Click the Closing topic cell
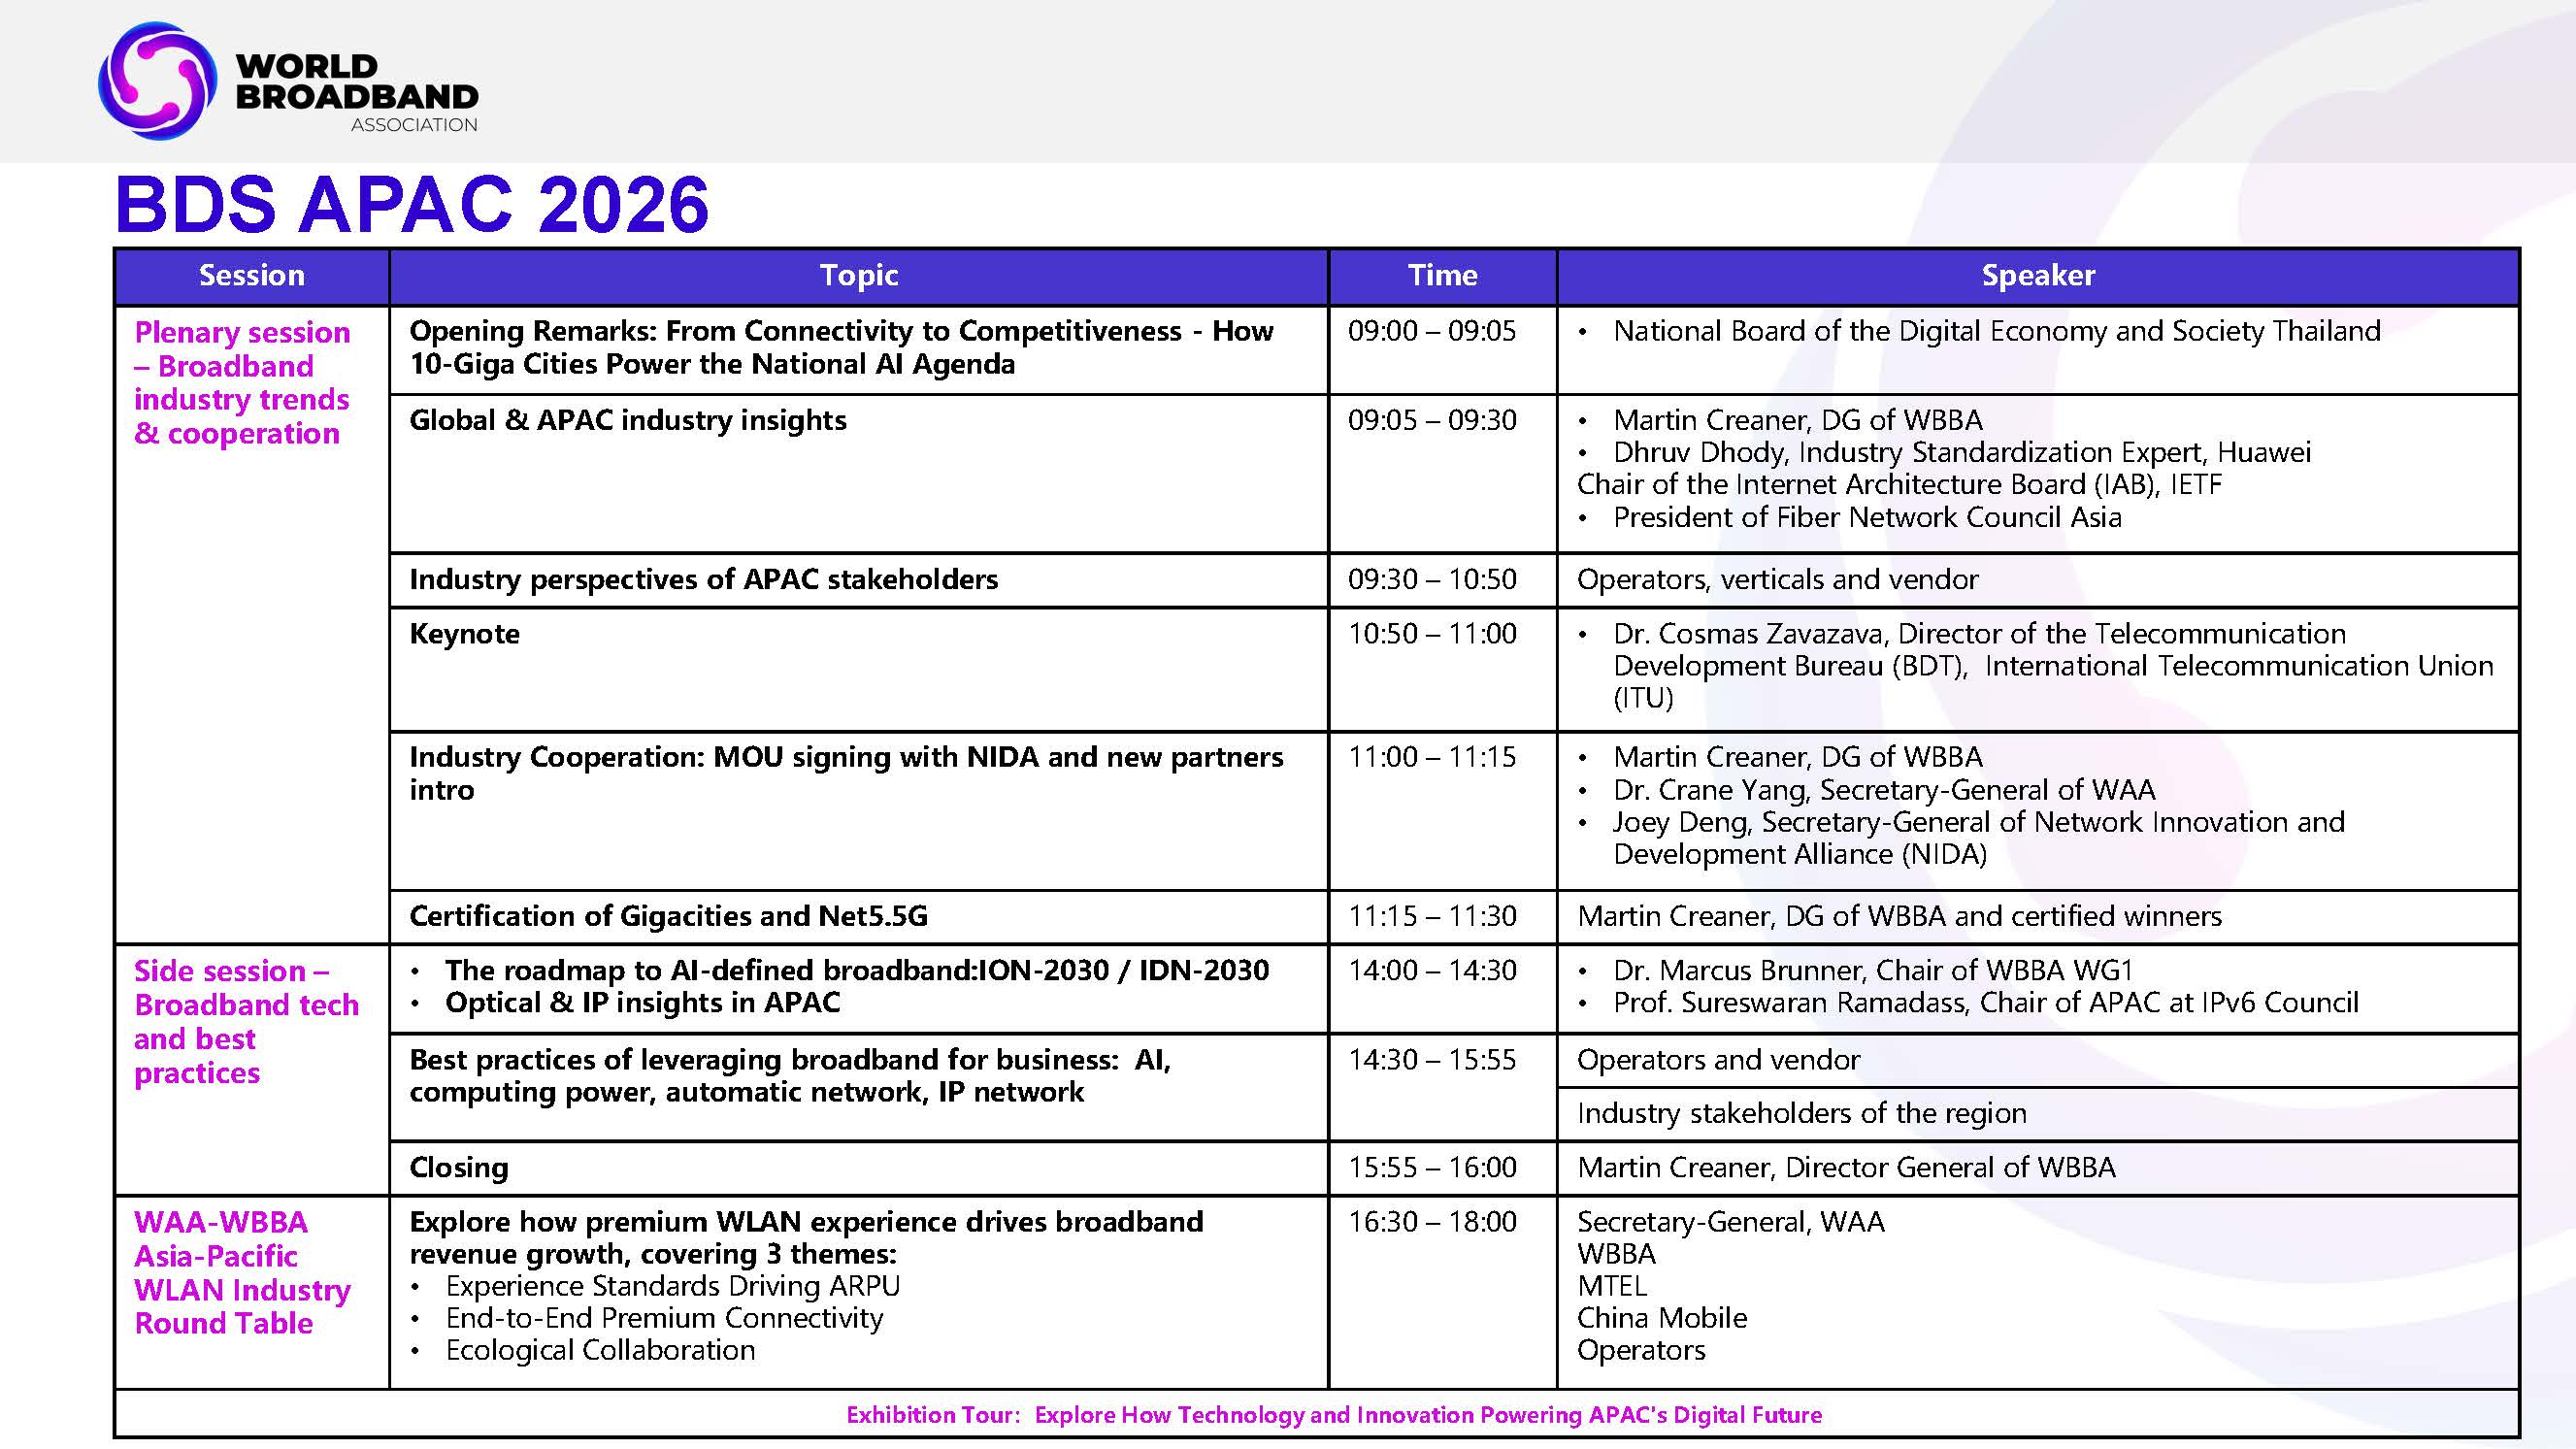The height and width of the screenshot is (1449, 2576). pyautogui.click(x=859, y=1168)
